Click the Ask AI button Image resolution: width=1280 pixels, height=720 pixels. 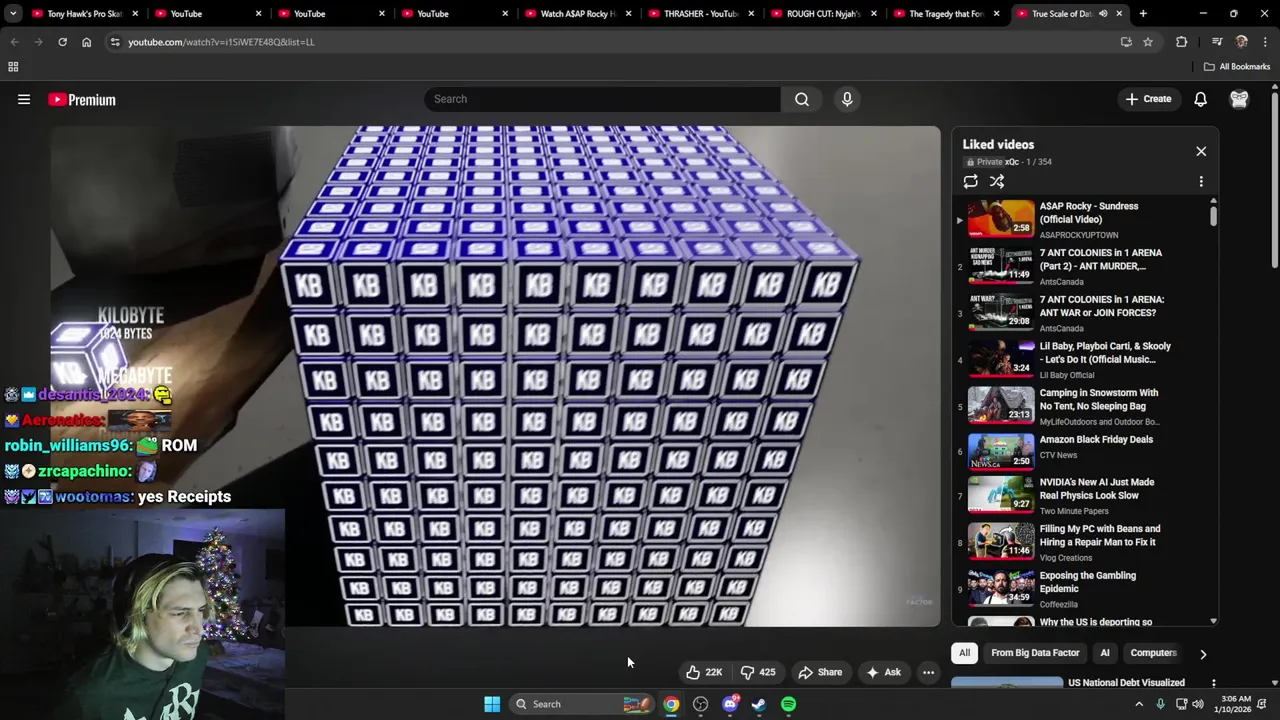[x=883, y=672]
